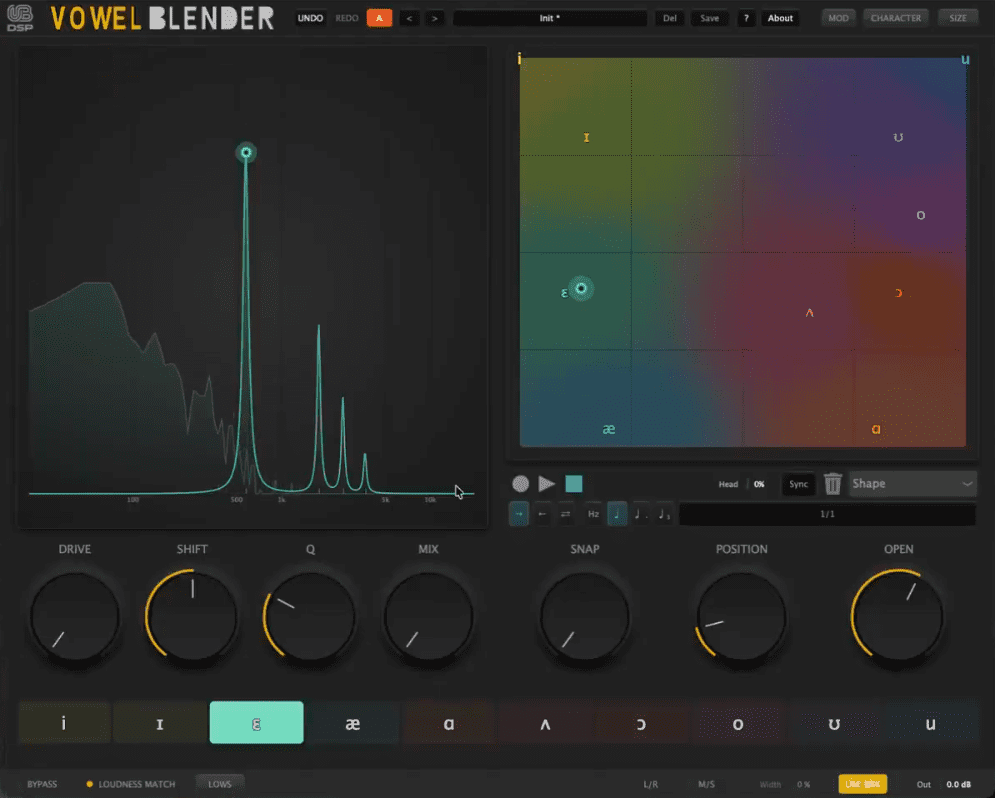Screen dimensions: 995x798
Task: Click the MIX knob
Action: [x=428, y=617]
